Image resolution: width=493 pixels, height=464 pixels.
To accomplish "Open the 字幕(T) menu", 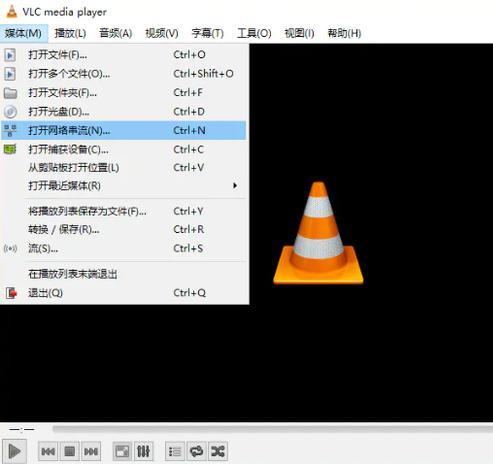I will click(x=207, y=33).
